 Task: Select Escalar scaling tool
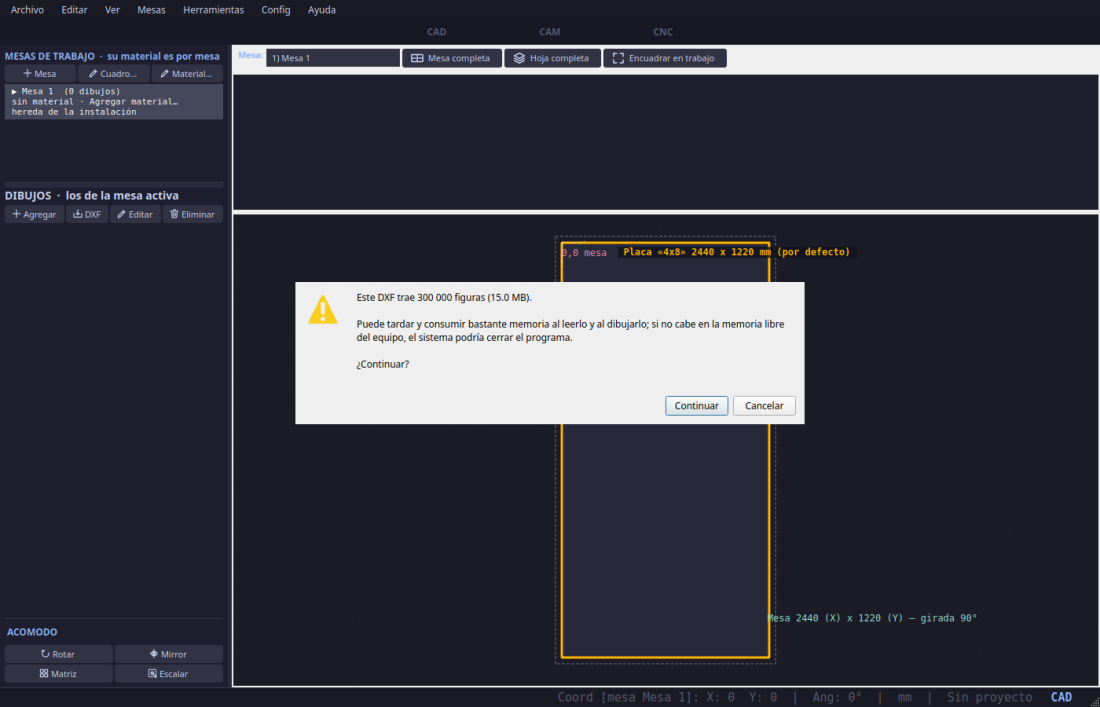click(x=168, y=674)
